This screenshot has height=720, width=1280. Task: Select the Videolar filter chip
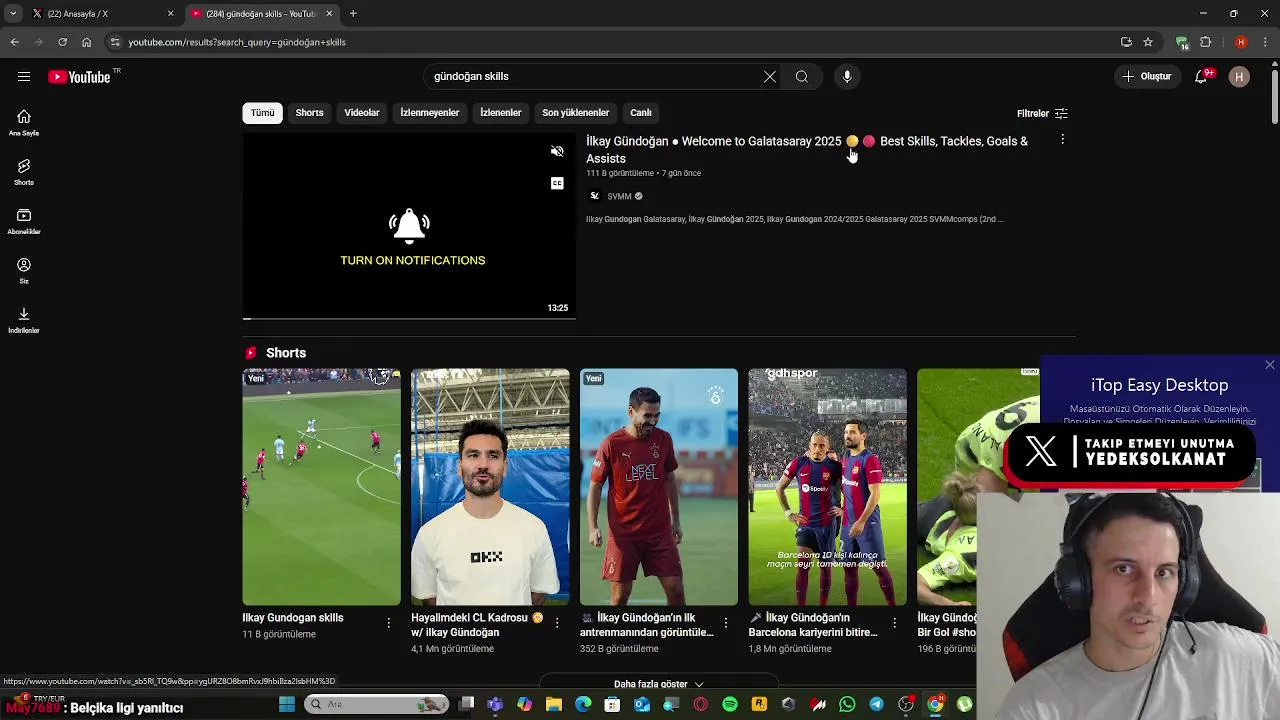pyautogui.click(x=362, y=113)
